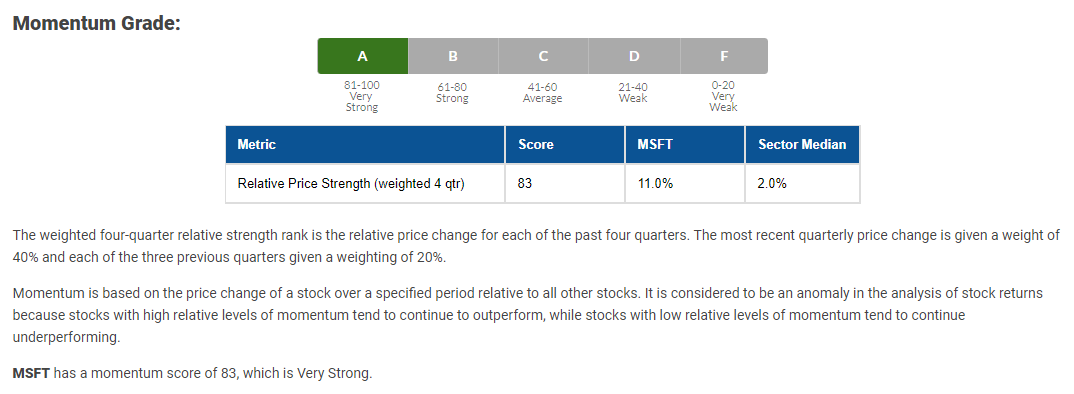This screenshot has height=394, width=1074.
Task: Click the B grade segment
Action: coord(453,56)
